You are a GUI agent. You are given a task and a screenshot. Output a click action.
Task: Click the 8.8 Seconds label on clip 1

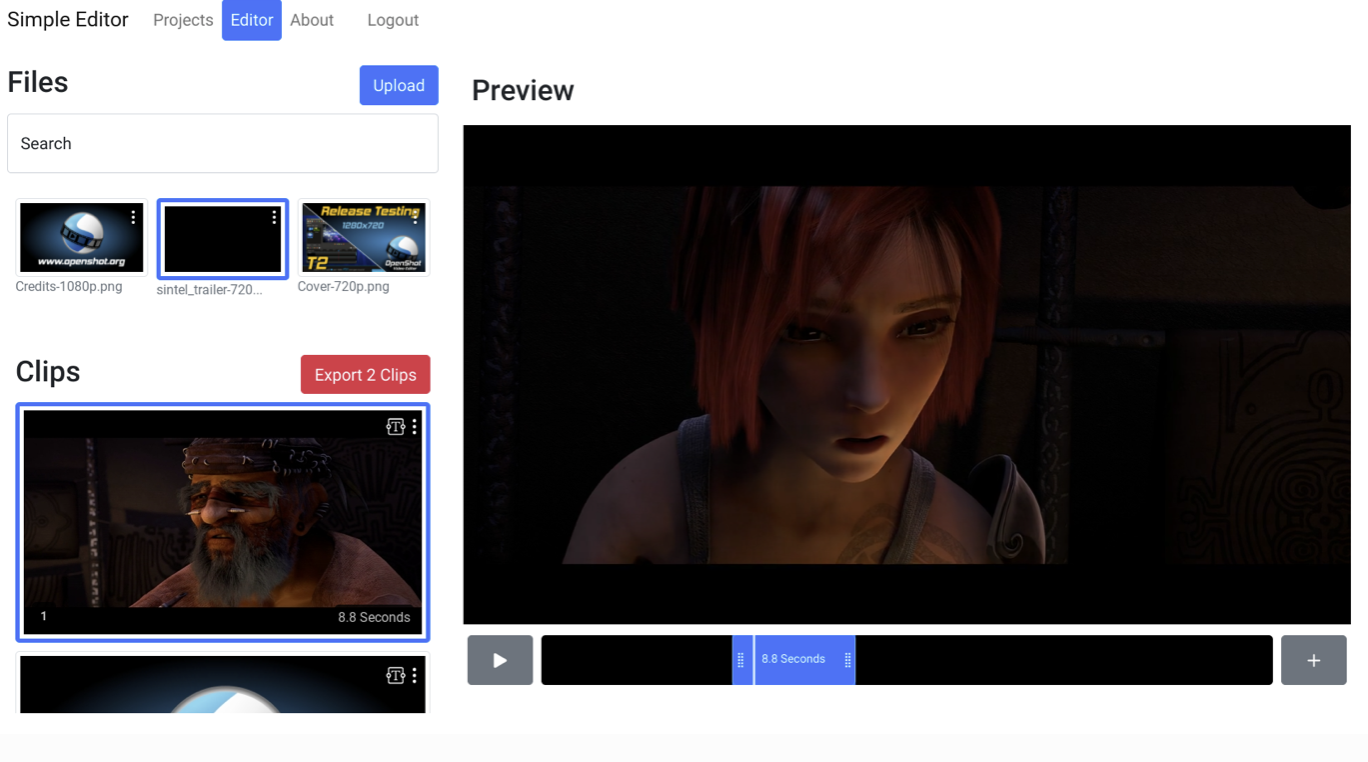pos(374,617)
